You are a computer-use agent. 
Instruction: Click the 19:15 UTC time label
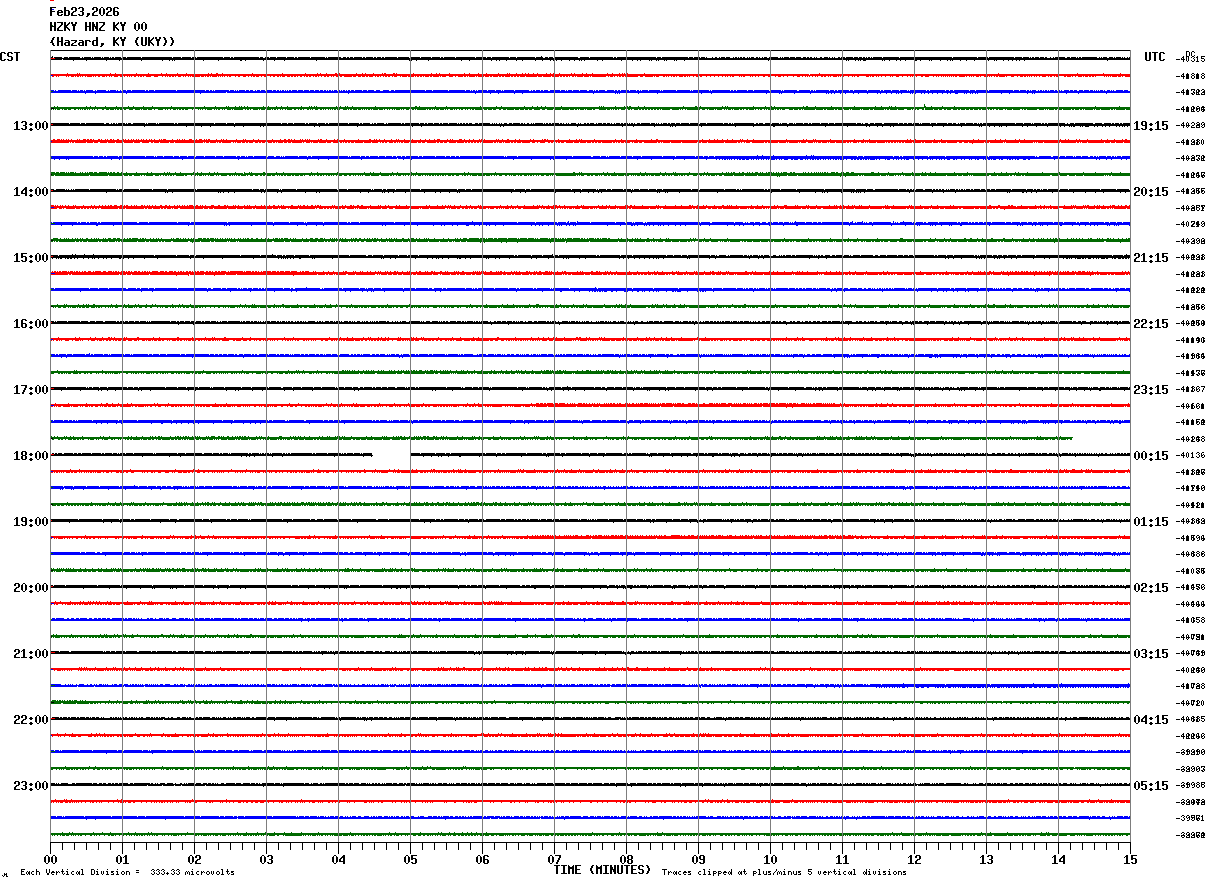1150,126
